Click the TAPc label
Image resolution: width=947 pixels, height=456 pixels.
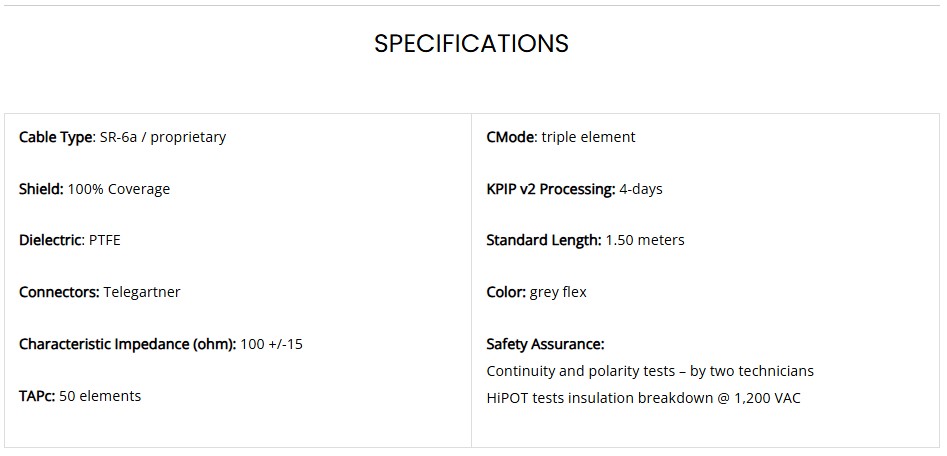pos(37,396)
